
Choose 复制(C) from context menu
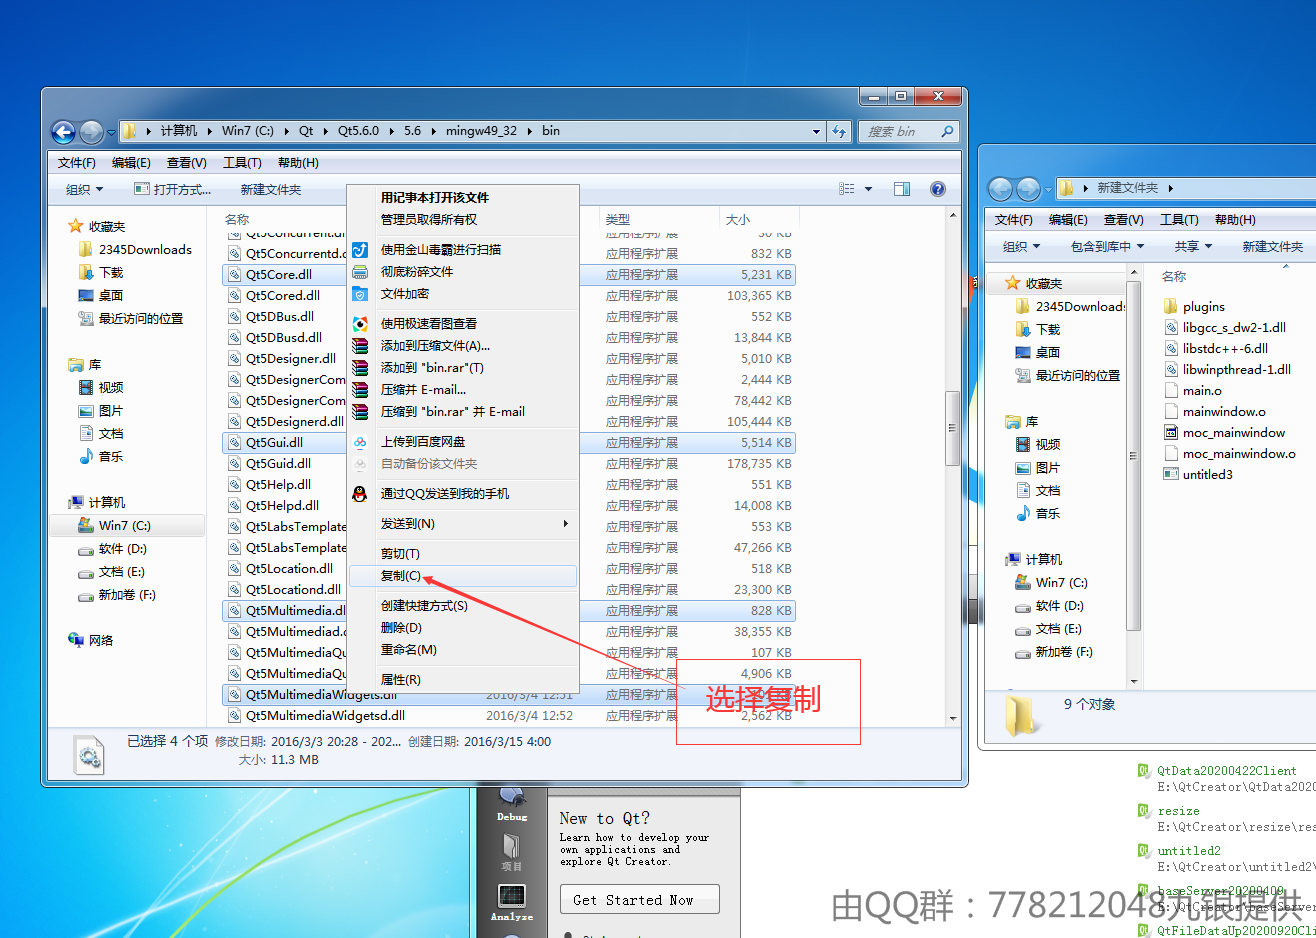[x=463, y=576]
